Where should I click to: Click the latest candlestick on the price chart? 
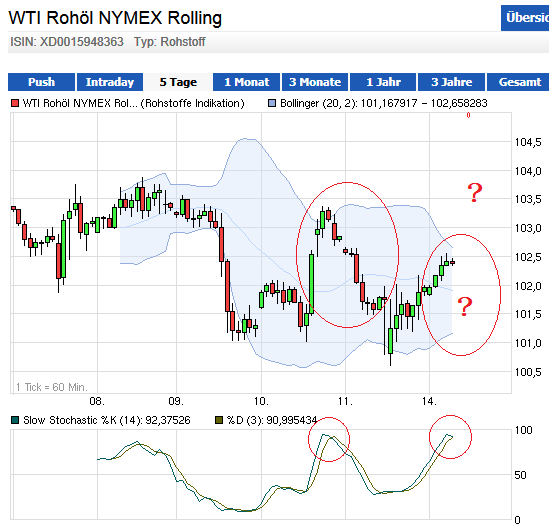(x=452, y=262)
